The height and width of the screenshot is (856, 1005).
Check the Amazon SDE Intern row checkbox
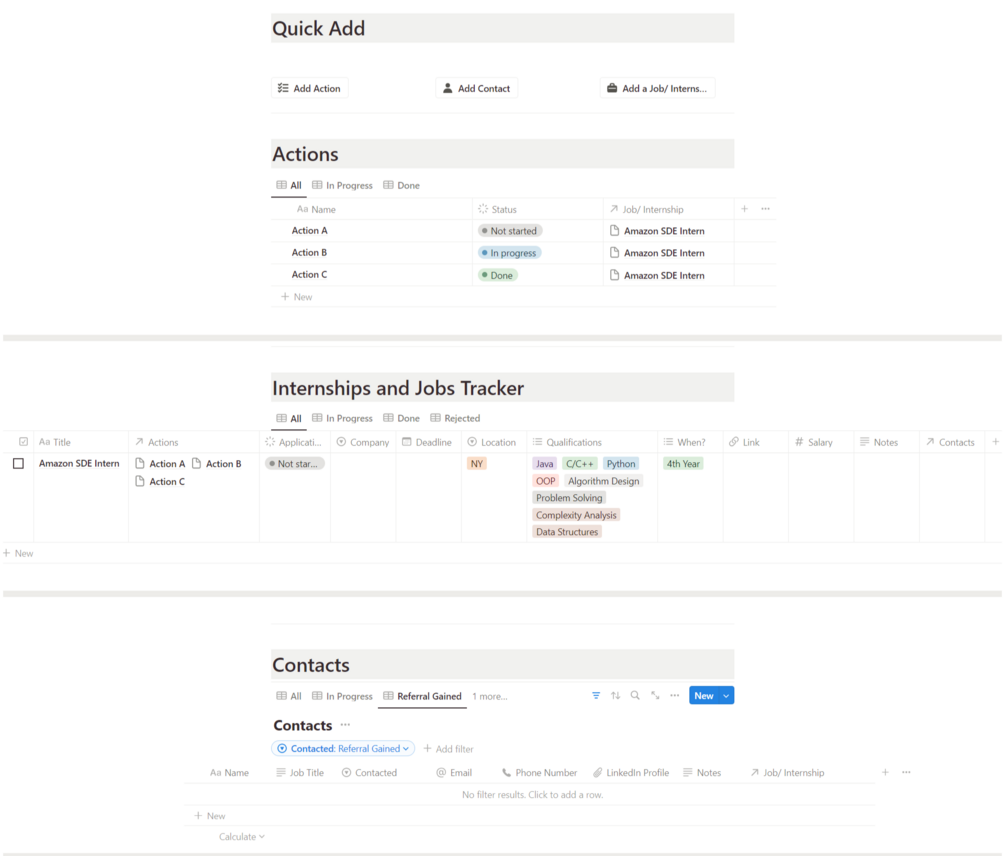coord(18,464)
